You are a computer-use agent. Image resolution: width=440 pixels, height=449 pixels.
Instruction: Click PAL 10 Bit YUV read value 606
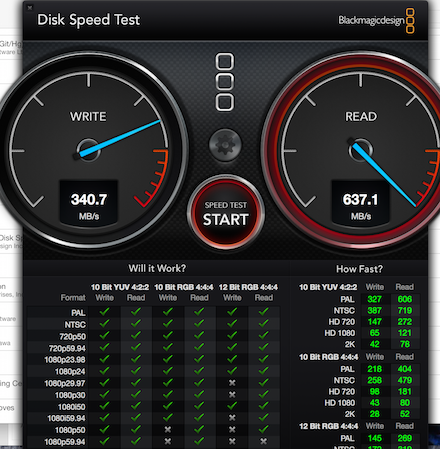[x=405, y=299]
